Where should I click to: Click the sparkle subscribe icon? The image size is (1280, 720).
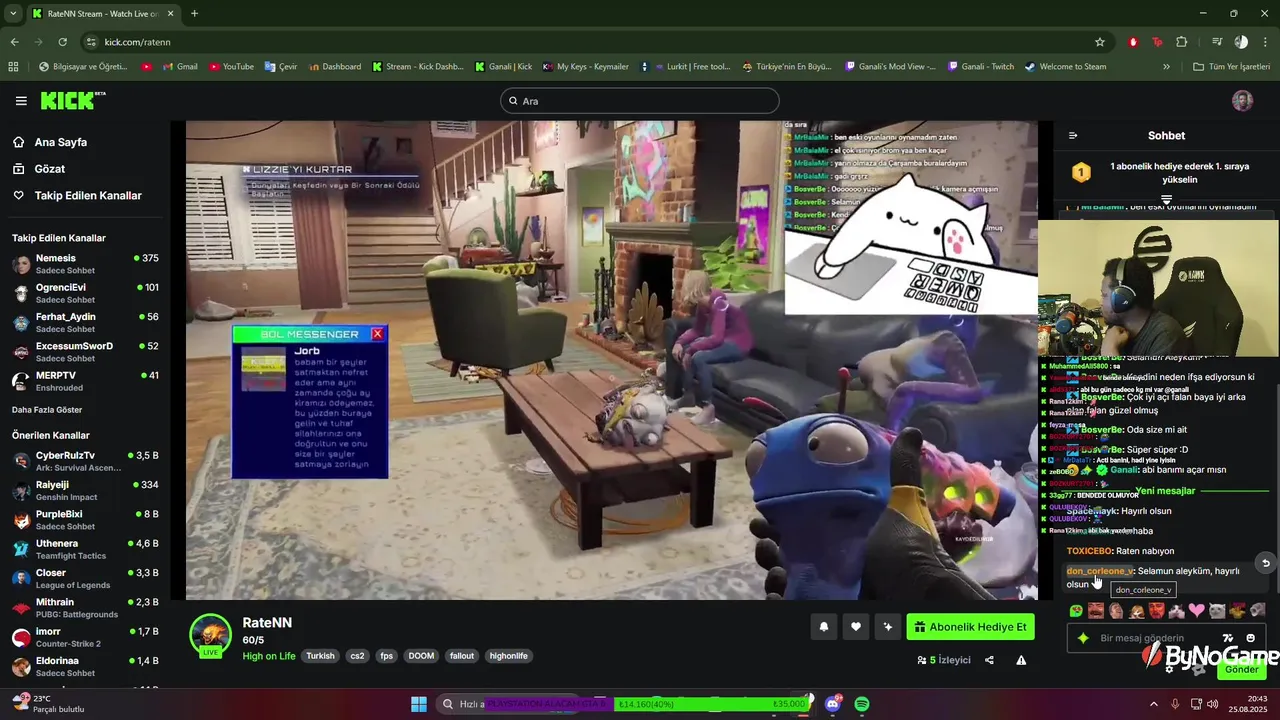[887, 627]
